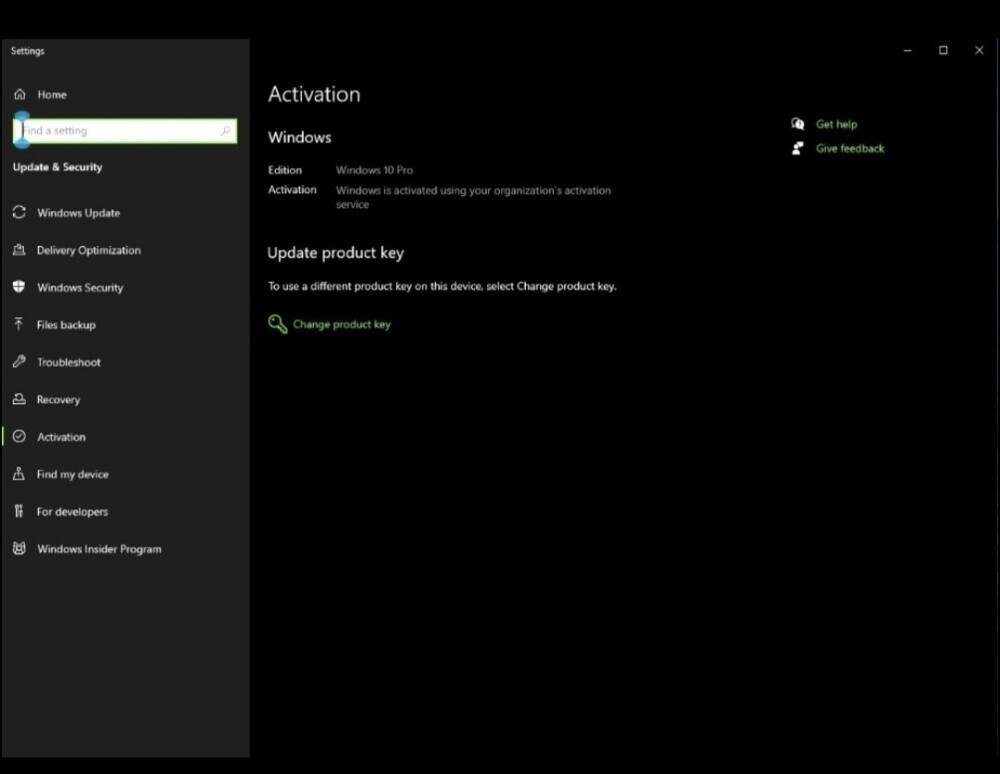Click the Windows Insider Program icon
1000x774 pixels.
[x=19, y=548]
